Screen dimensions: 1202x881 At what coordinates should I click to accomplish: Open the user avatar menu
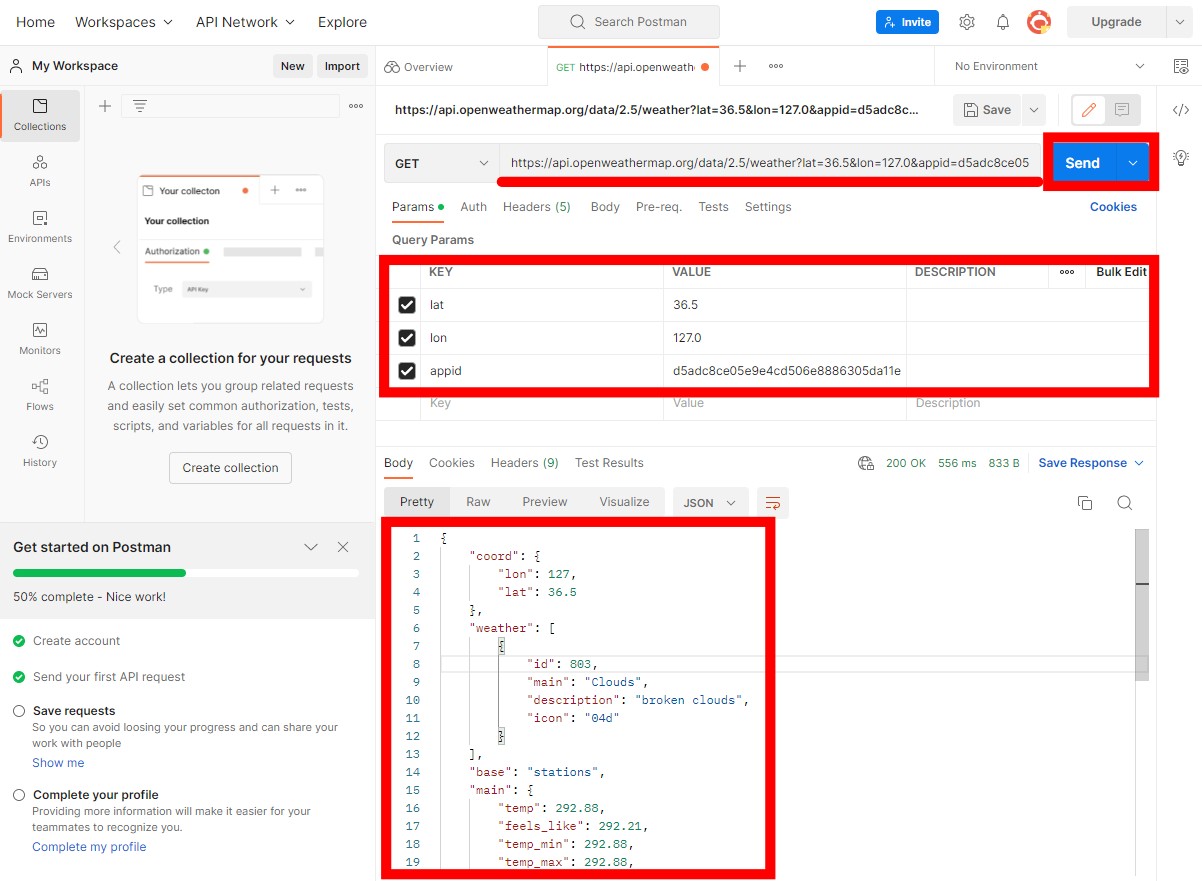(x=1039, y=21)
